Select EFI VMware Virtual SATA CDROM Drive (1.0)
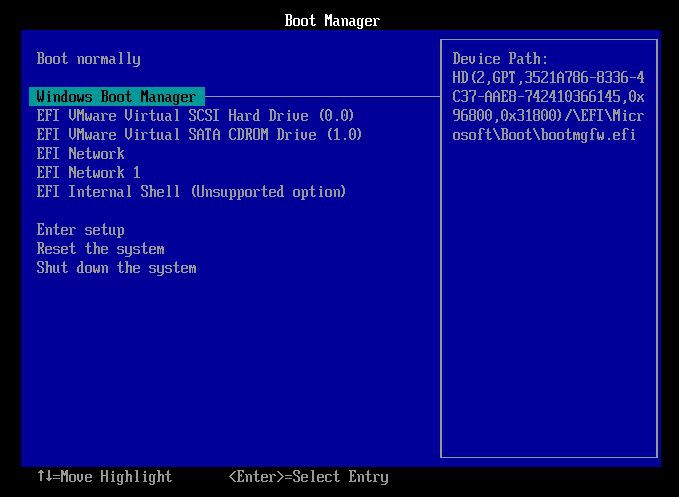 point(199,135)
